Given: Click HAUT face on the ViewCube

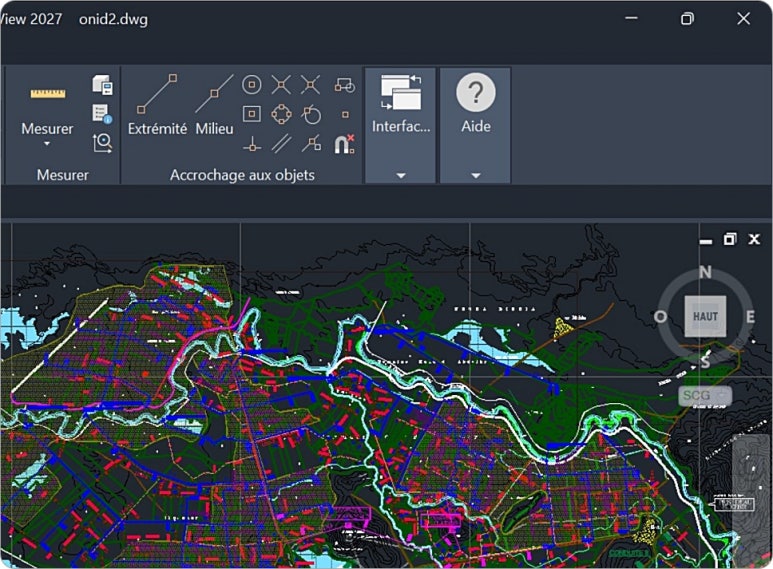Looking at the screenshot, I should 705,316.
